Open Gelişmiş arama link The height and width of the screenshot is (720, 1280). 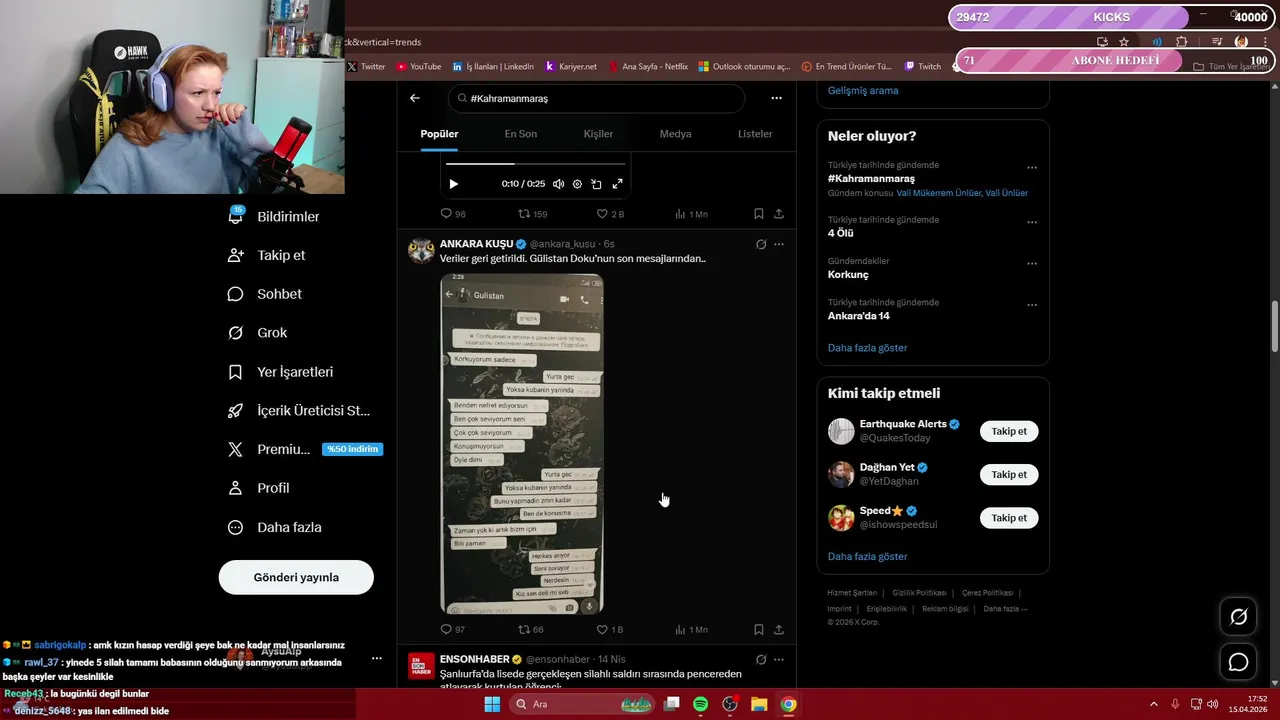point(863,90)
